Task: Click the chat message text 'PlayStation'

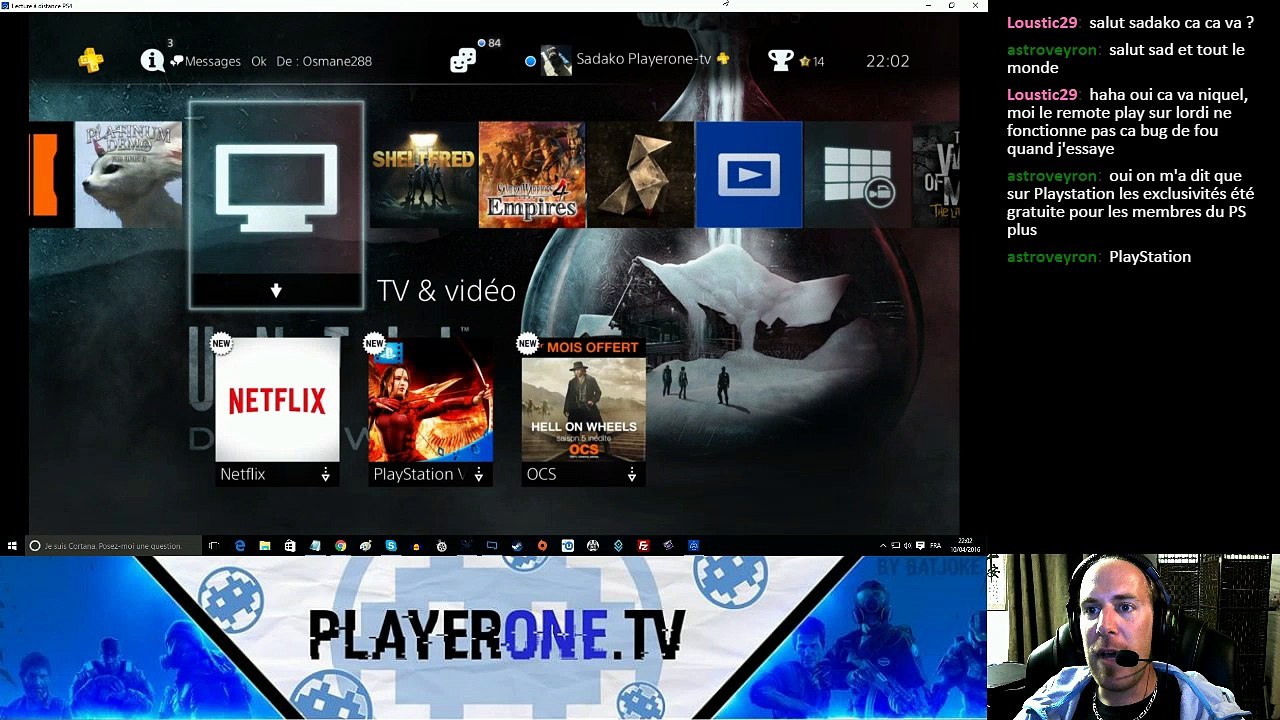Action: pos(1150,257)
